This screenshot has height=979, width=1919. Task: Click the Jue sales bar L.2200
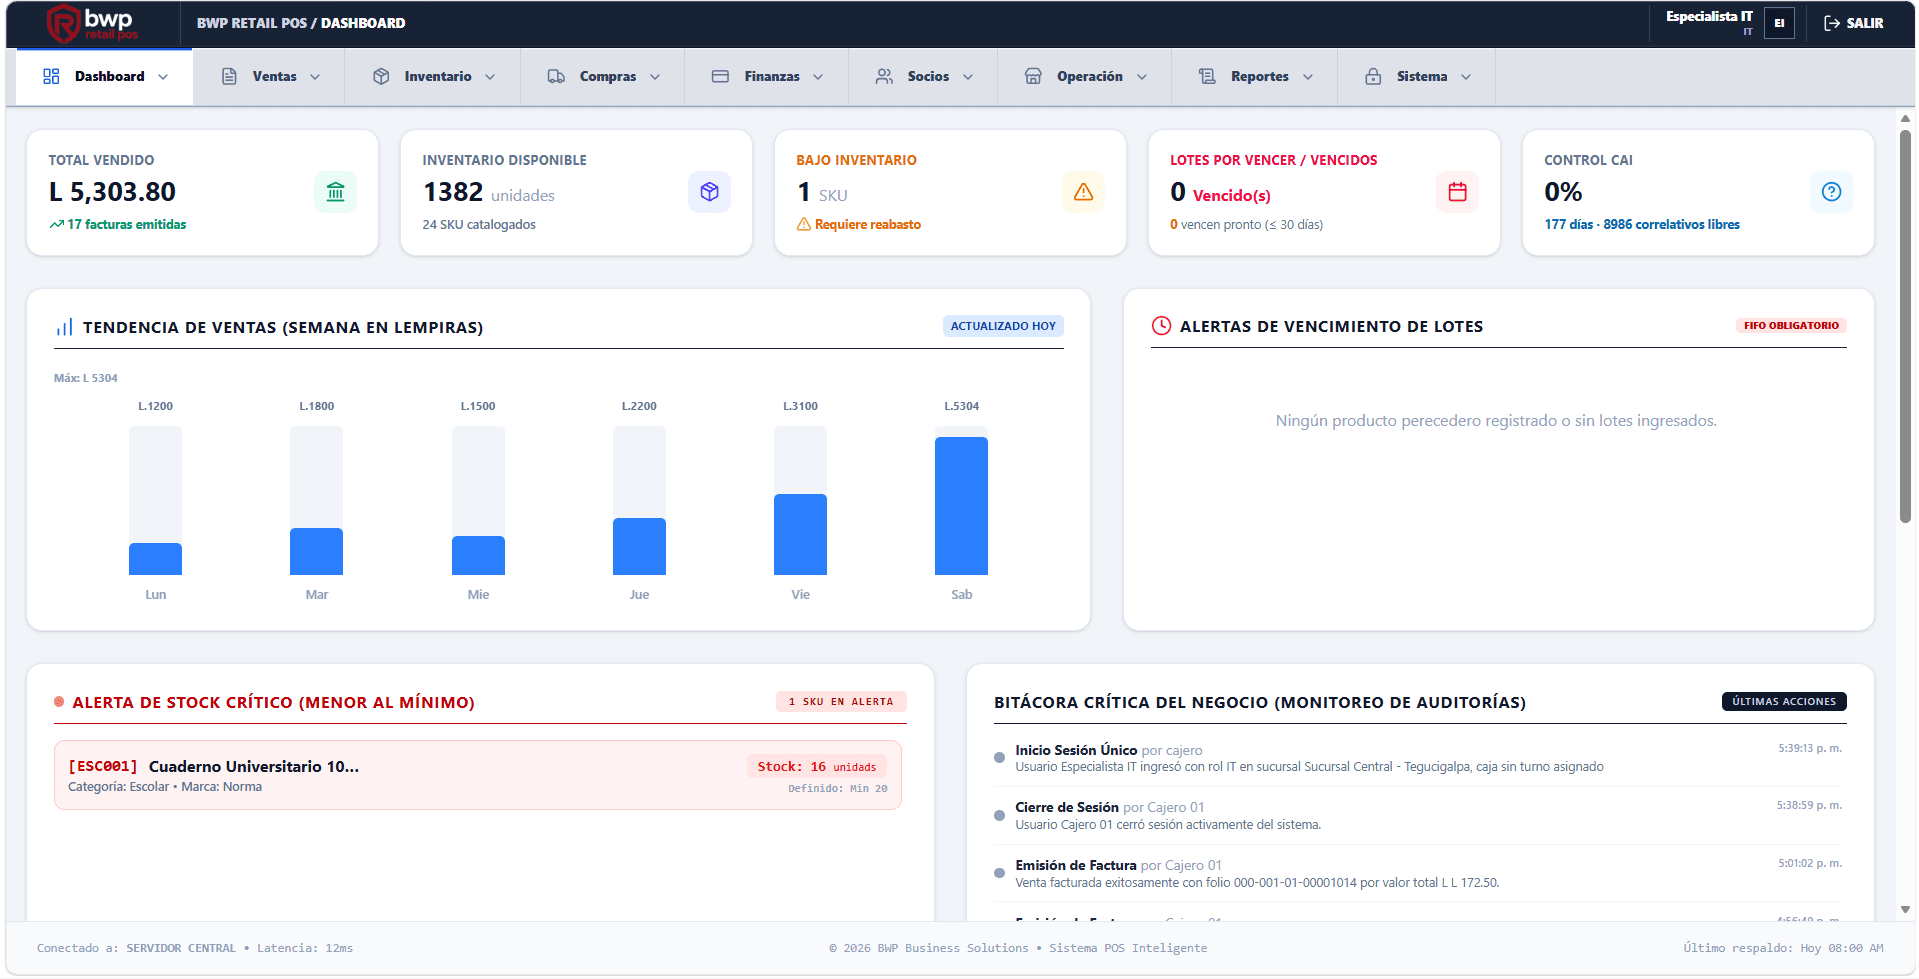click(x=639, y=546)
